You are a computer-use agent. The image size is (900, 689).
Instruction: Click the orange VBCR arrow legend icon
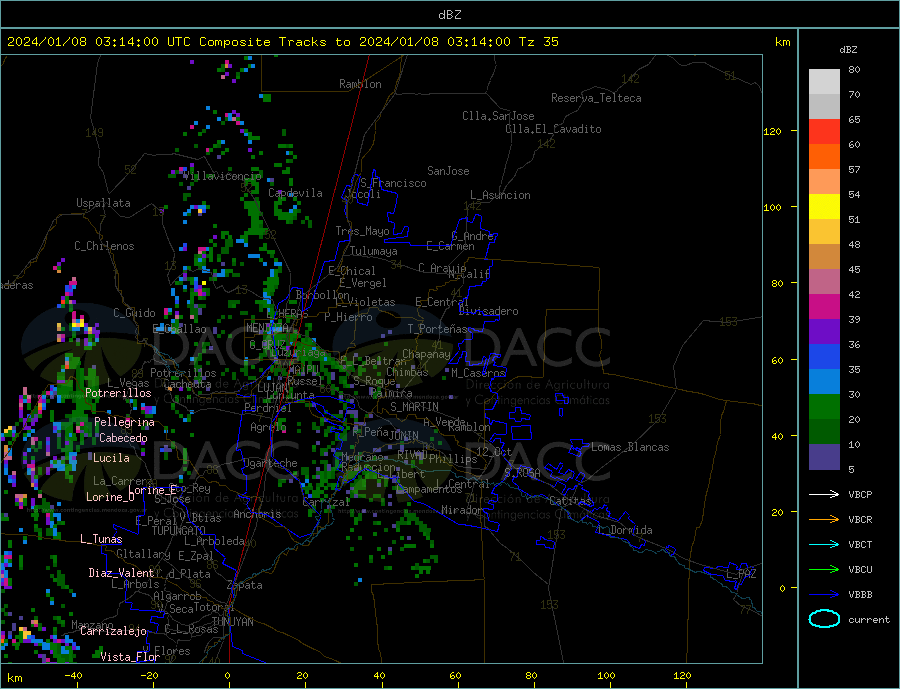coord(824,520)
